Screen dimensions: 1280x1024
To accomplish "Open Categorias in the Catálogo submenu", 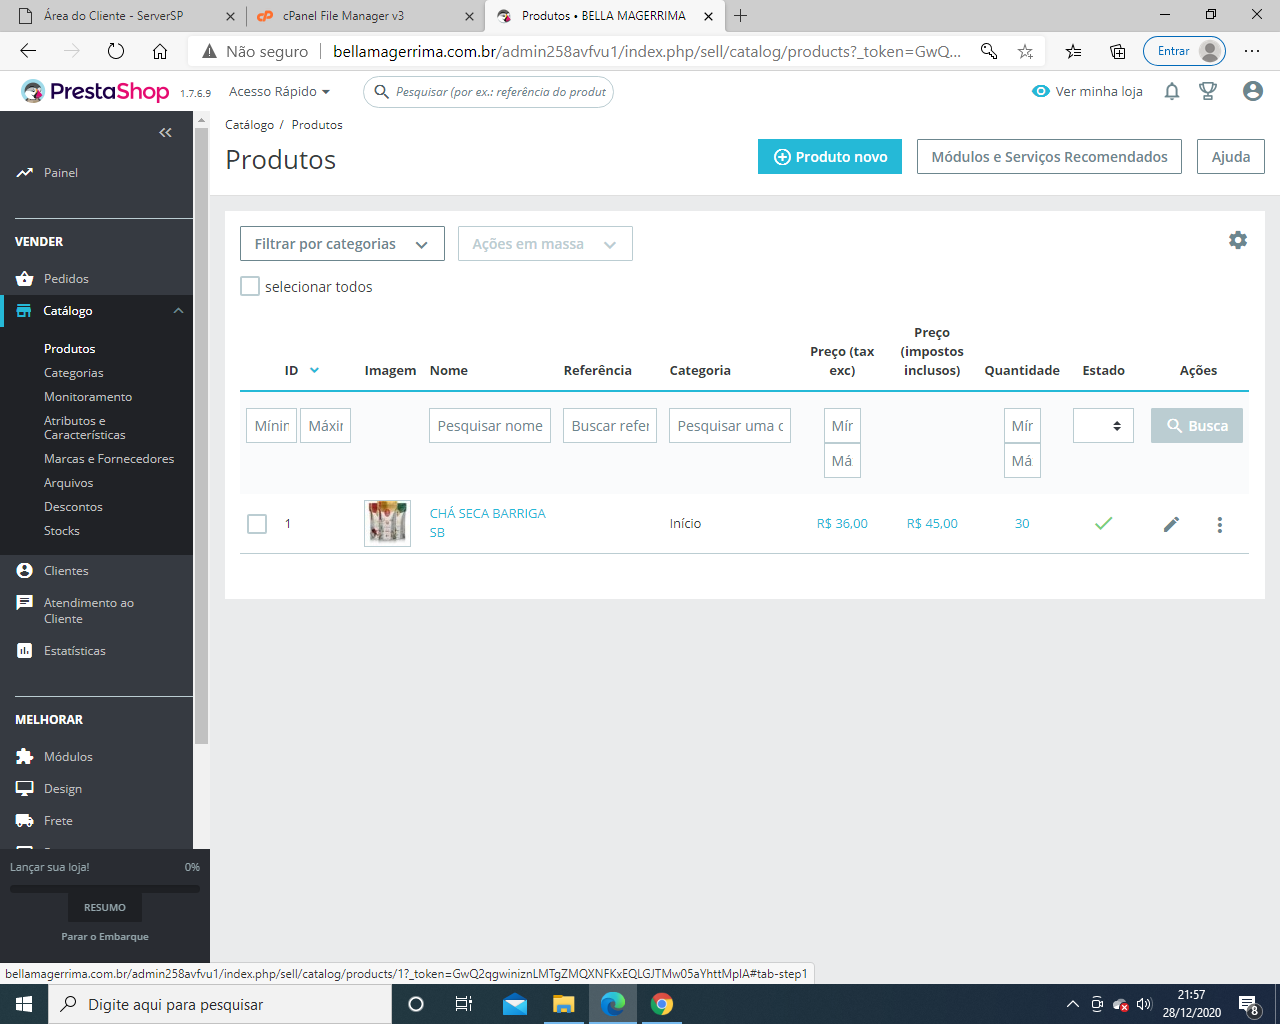I will point(74,373).
